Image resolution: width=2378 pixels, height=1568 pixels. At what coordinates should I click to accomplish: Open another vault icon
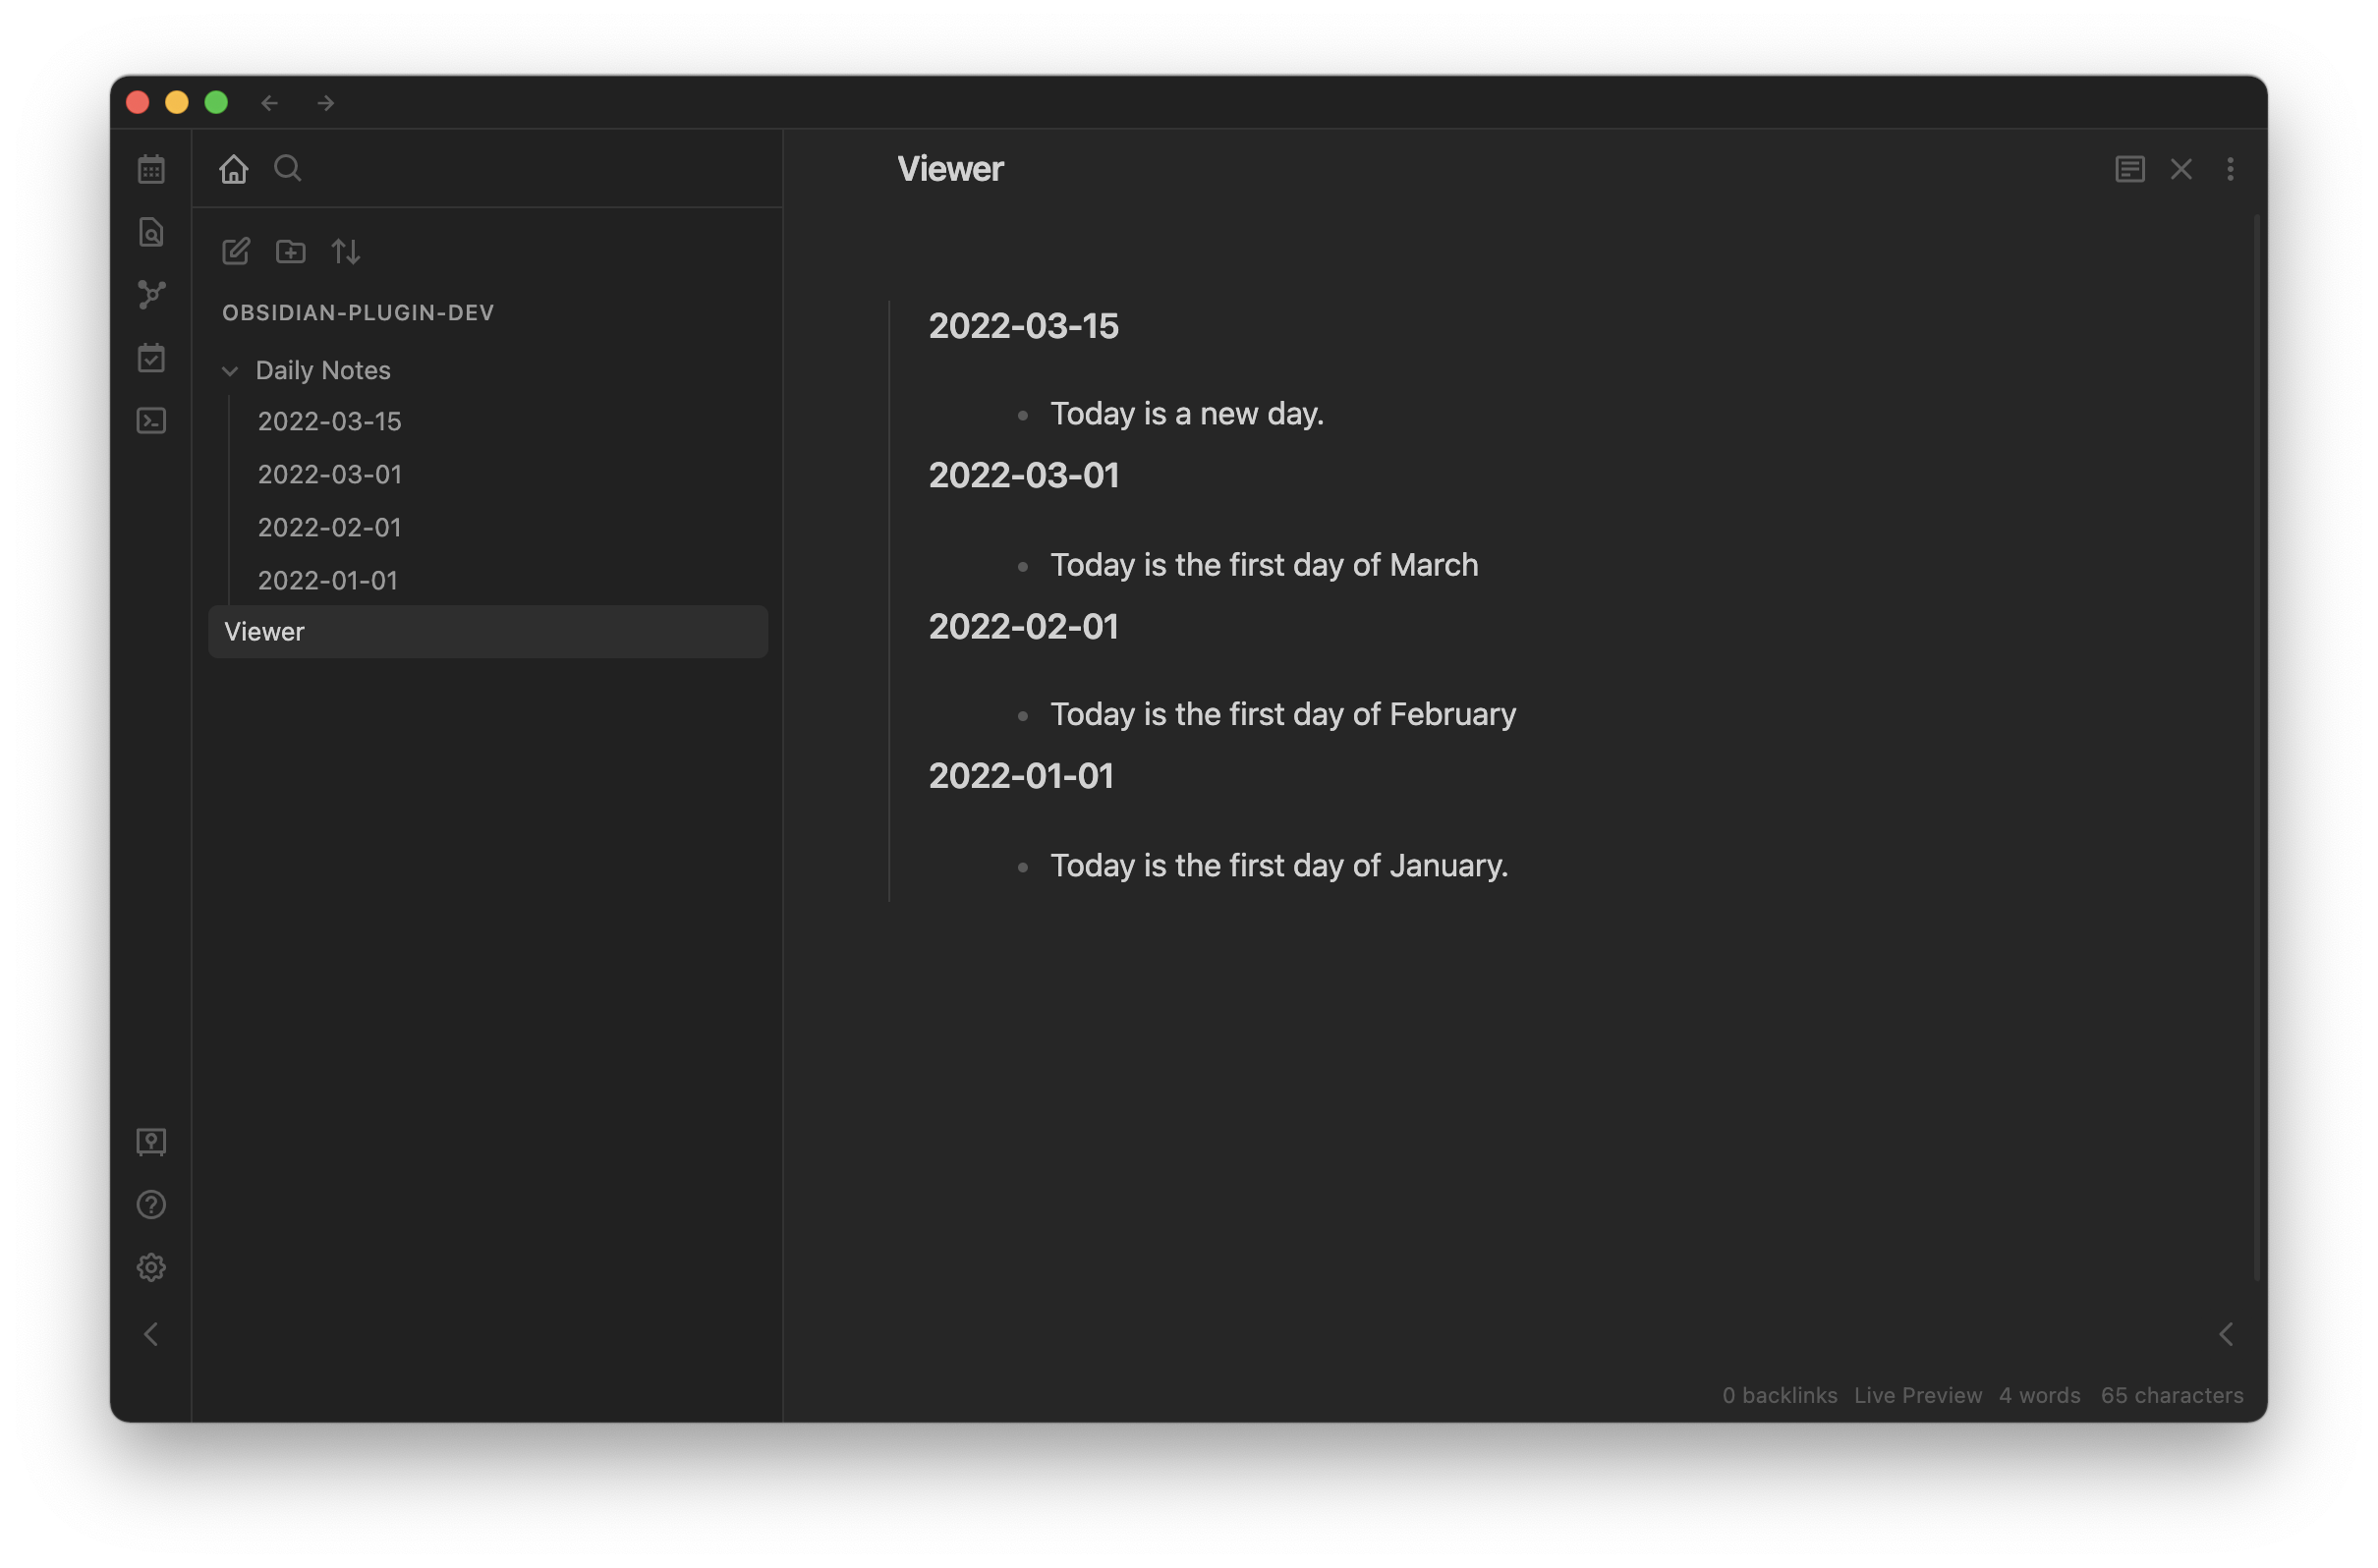(x=151, y=1142)
